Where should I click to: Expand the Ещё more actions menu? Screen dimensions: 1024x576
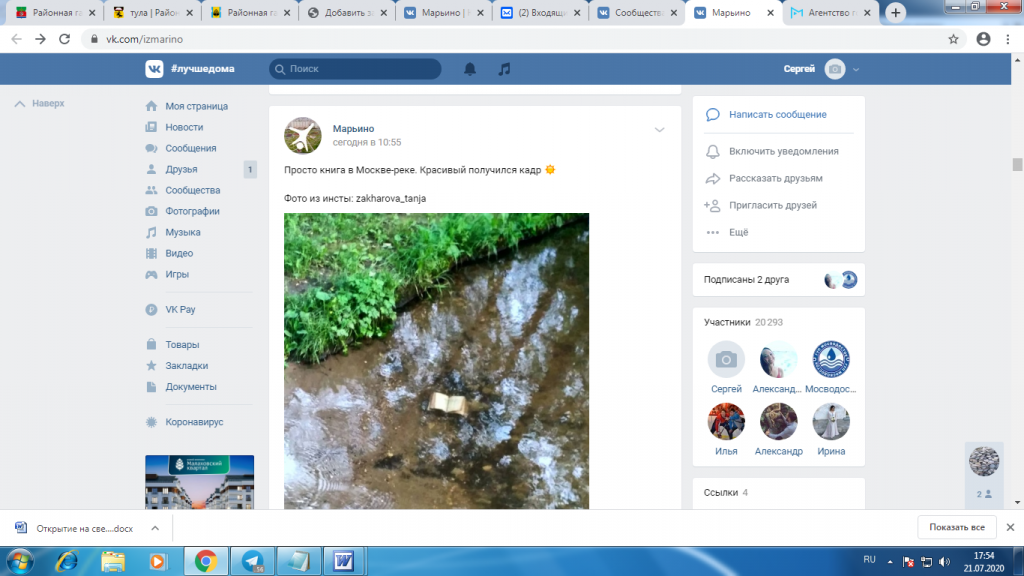pos(739,232)
